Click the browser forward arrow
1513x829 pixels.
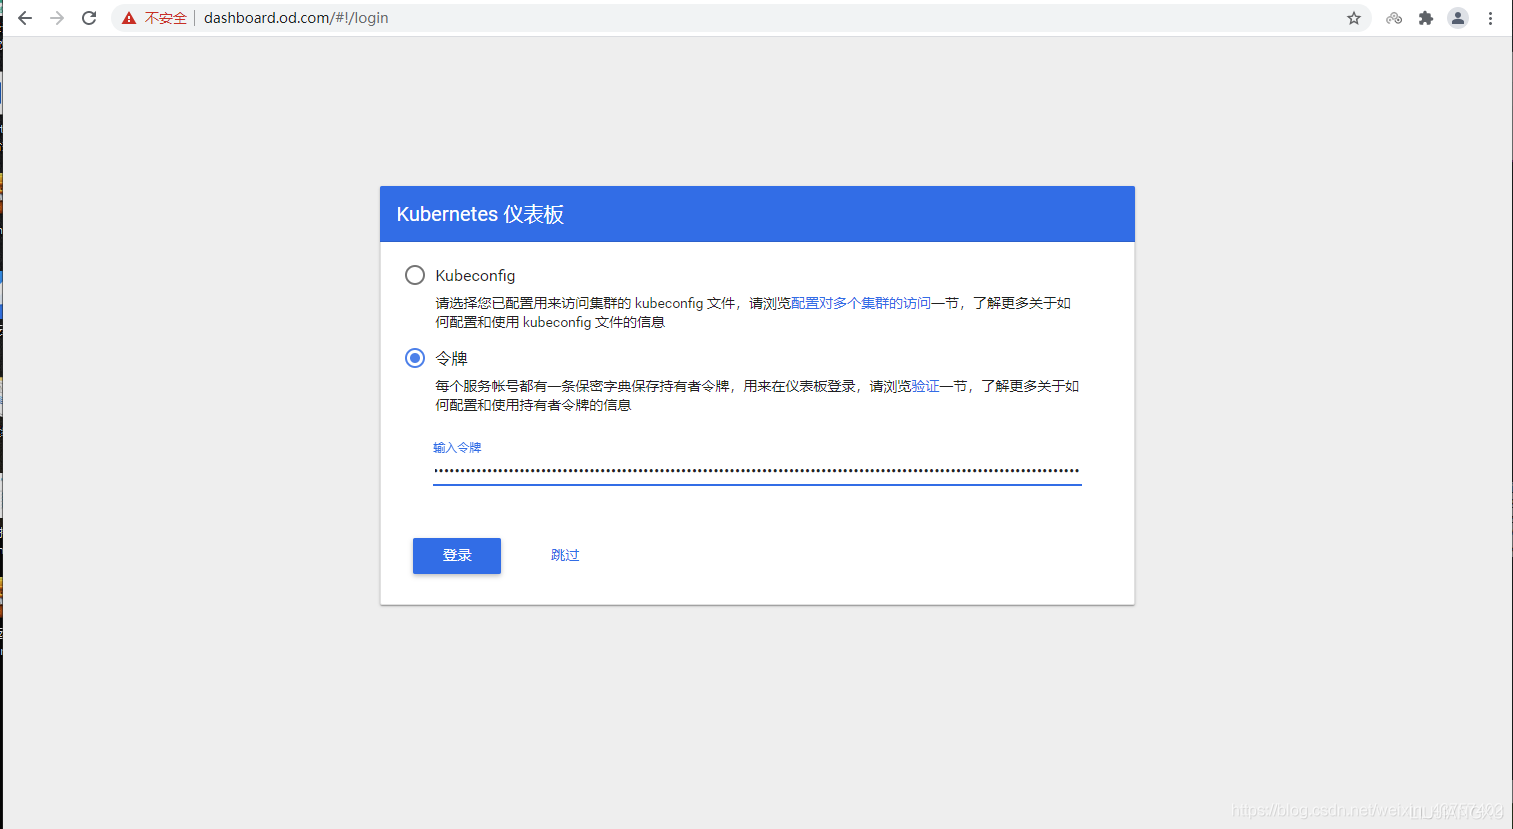(57, 18)
